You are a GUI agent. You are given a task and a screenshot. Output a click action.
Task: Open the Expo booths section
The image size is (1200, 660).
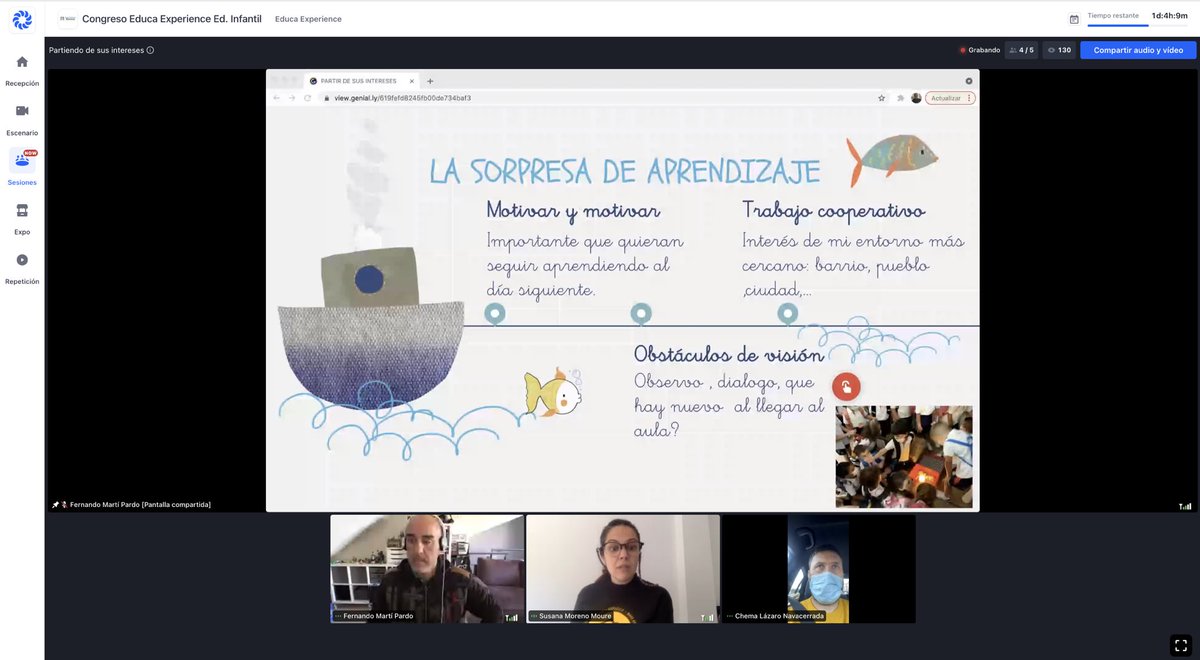pyautogui.click(x=22, y=218)
